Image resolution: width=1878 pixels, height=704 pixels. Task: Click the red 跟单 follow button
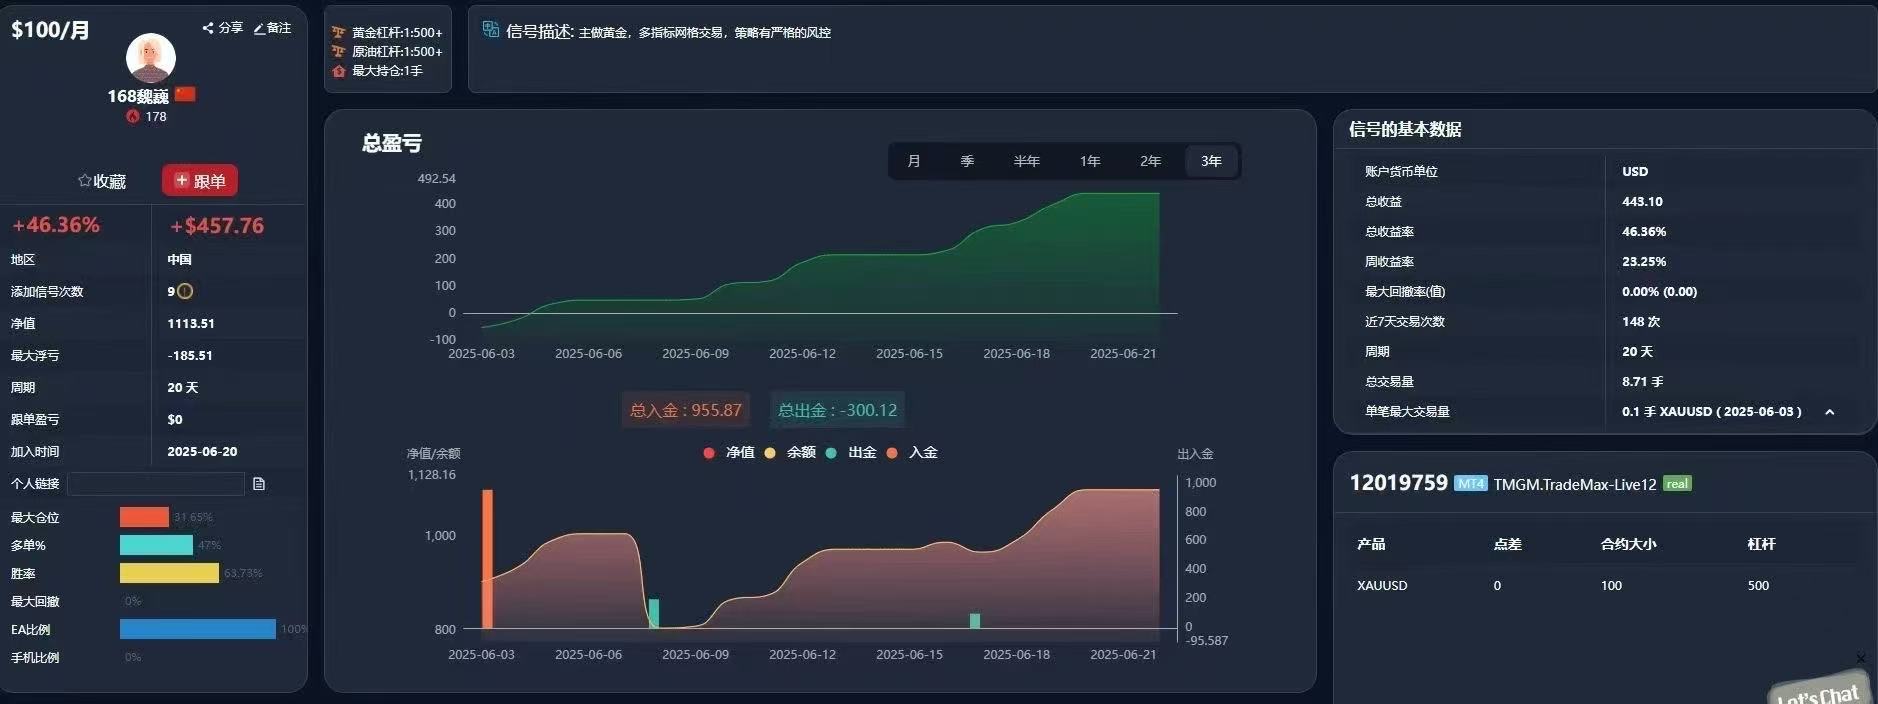tap(200, 181)
